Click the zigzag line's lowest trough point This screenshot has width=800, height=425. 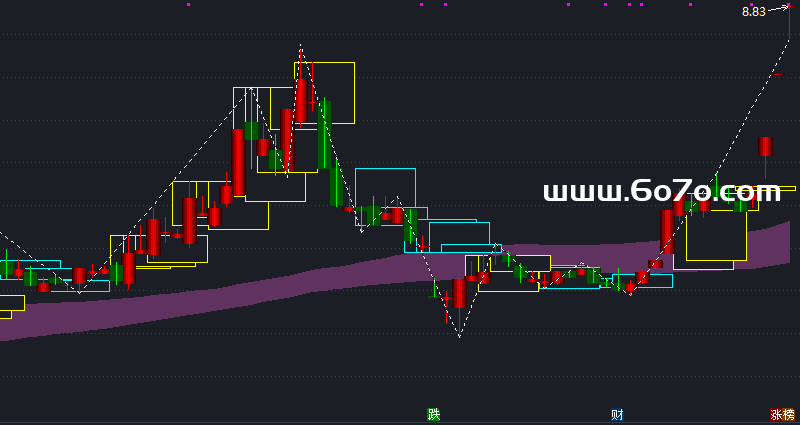click(459, 337)
